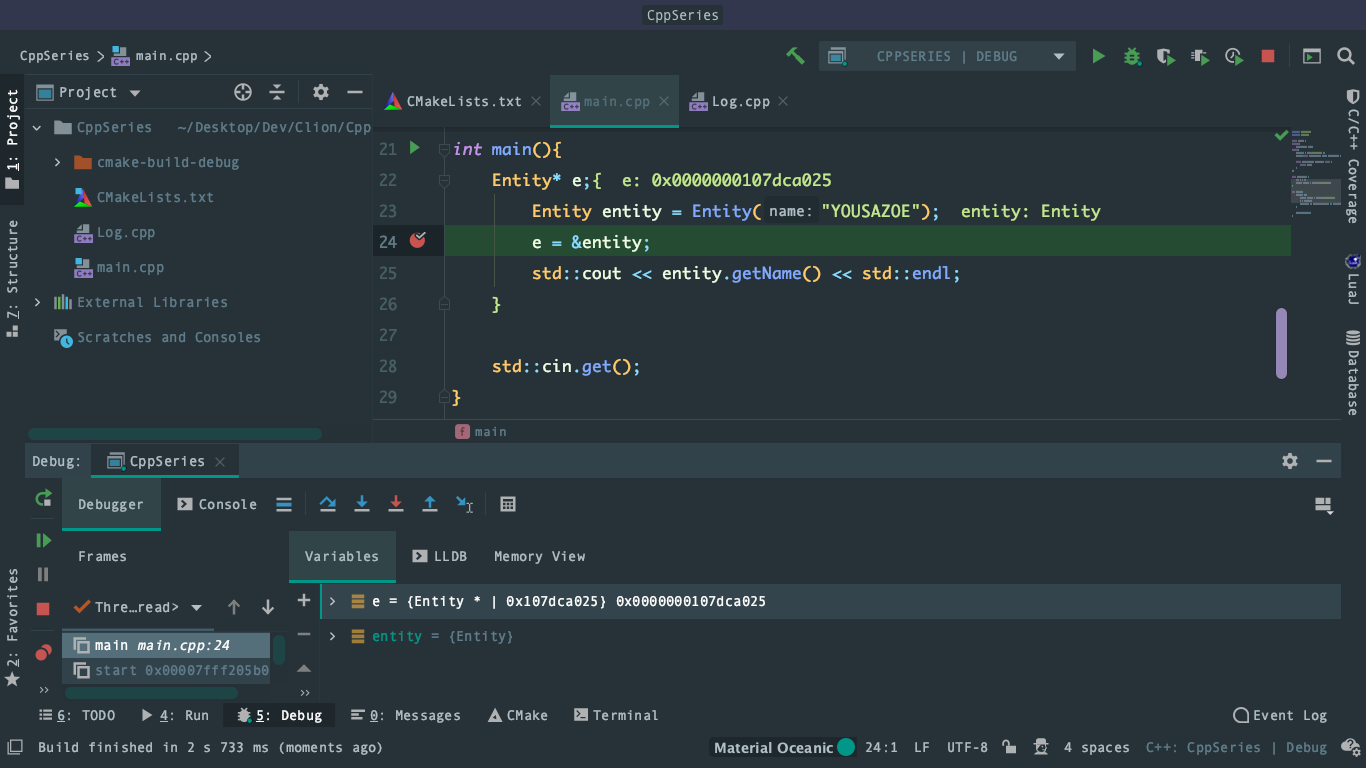Click Project panel horizontal scrollbar
Image resolution: width=1366 pixels, height=768 pixels.
175,434
